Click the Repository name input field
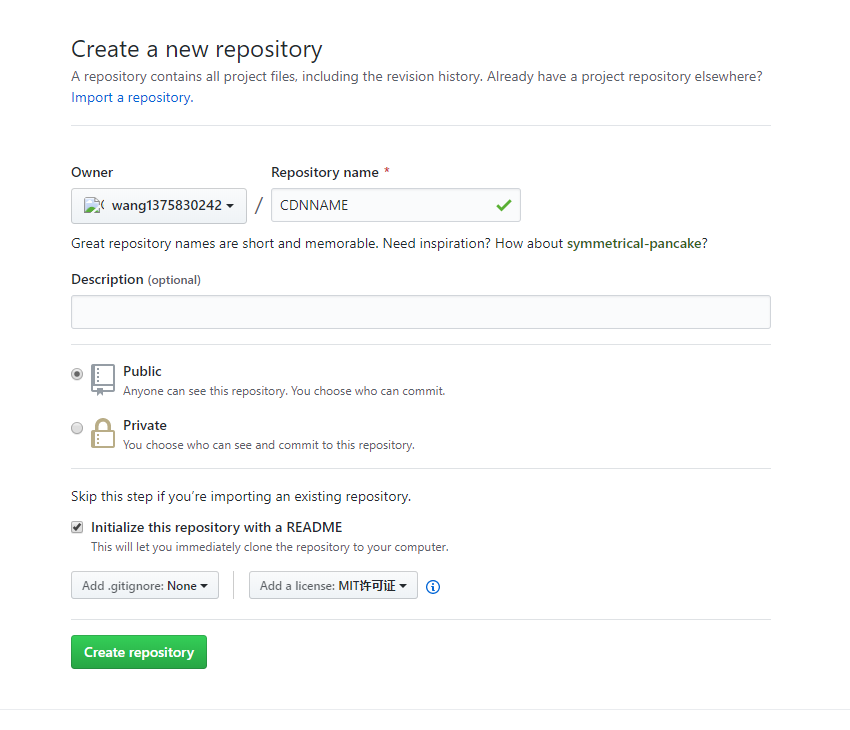 click(x=380, y=205)
